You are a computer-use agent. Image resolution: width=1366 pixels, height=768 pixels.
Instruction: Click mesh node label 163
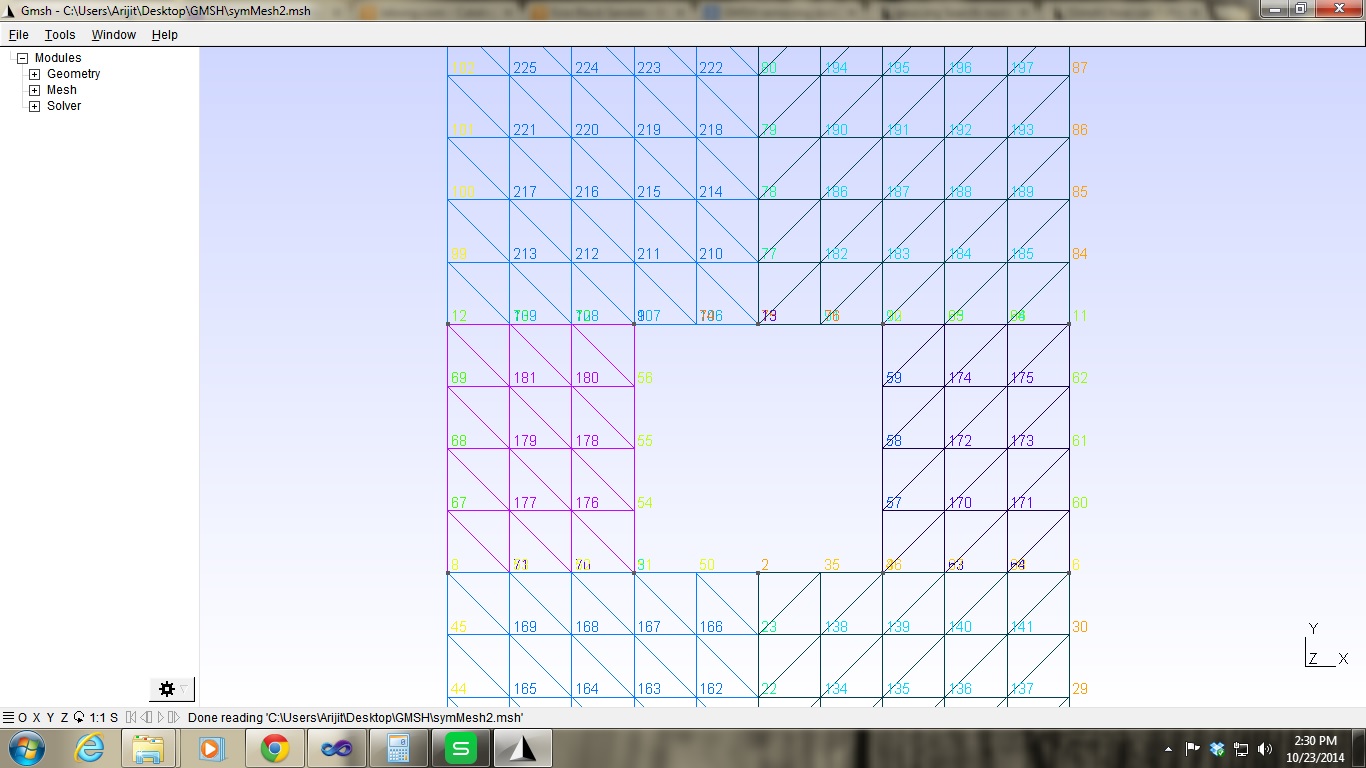[649, 689]
